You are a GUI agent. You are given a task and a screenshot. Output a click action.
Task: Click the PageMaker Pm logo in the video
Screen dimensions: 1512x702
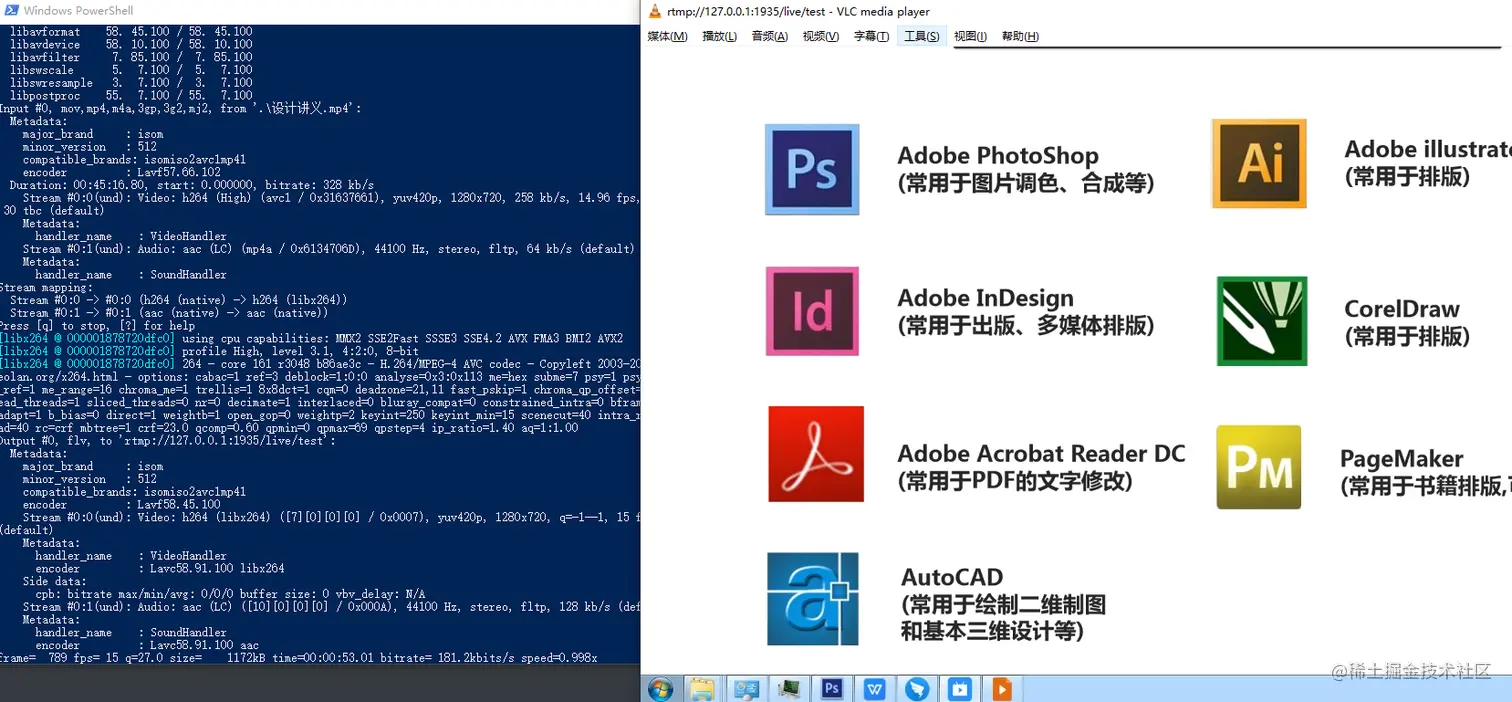click(x=1258, y=467)
